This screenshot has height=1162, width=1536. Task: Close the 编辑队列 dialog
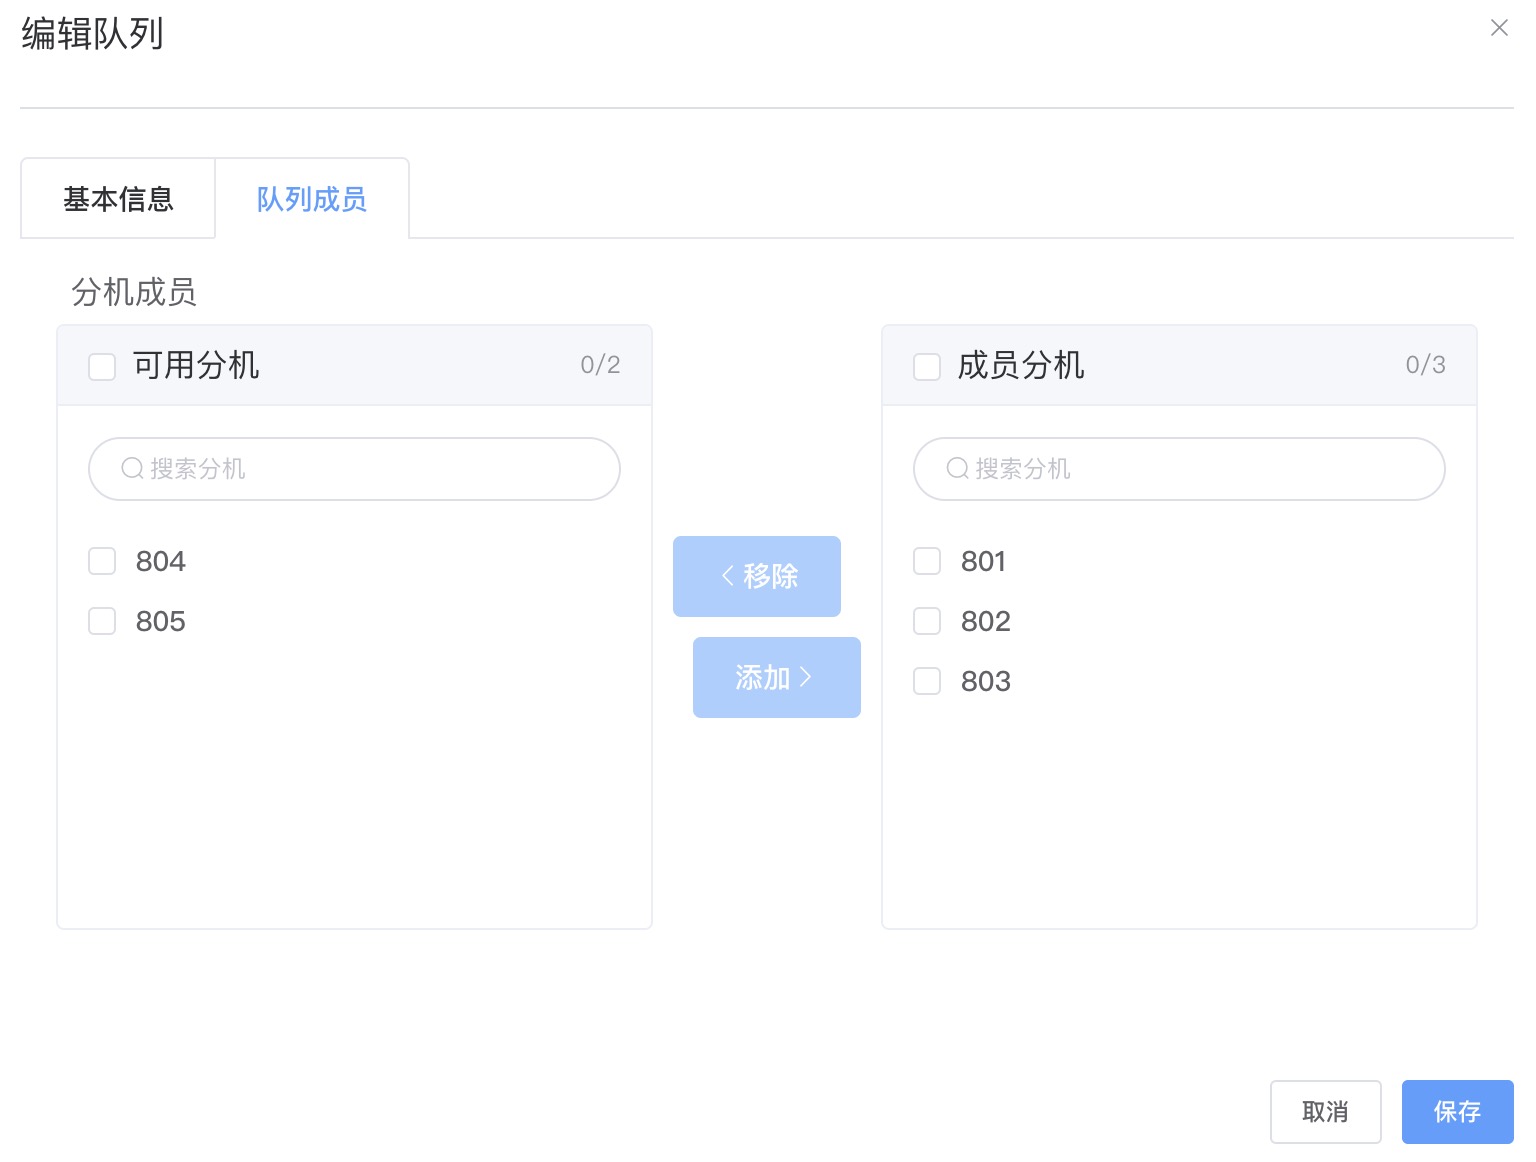pos(1499,28)
